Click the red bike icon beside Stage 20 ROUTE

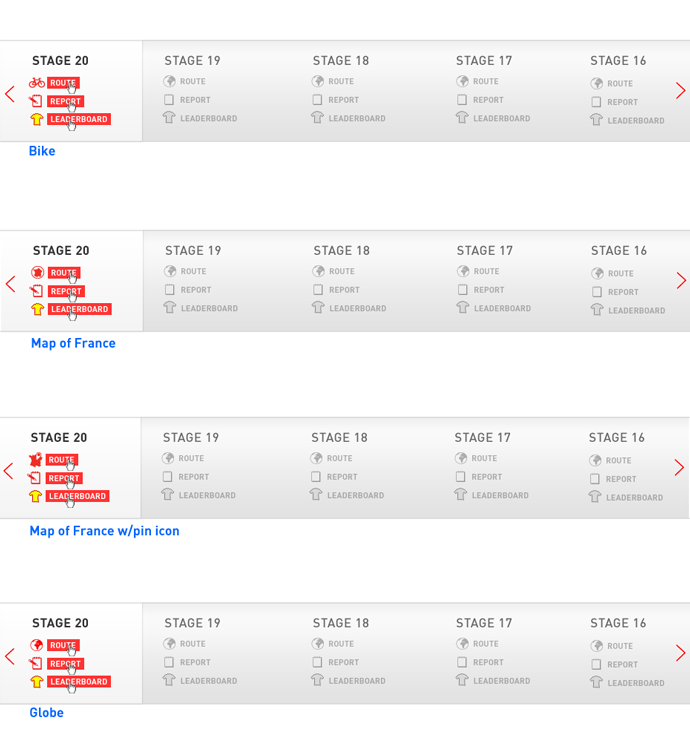tap(37, 83)
